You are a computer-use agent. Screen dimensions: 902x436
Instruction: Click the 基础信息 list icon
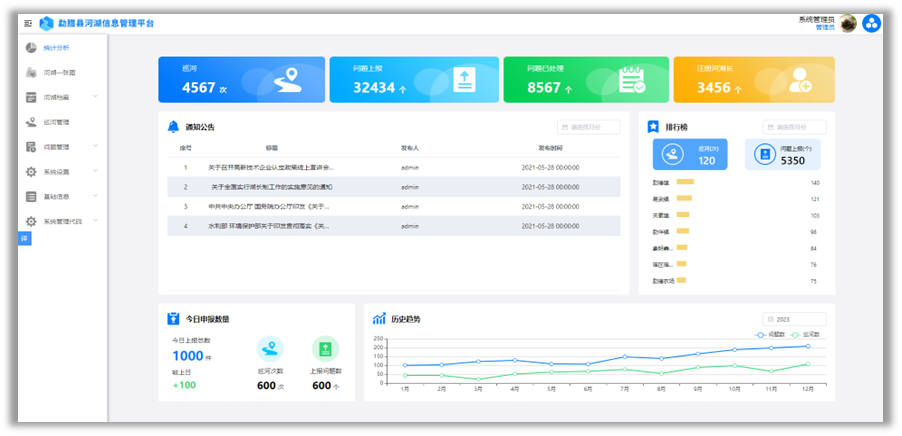[32, 196]
